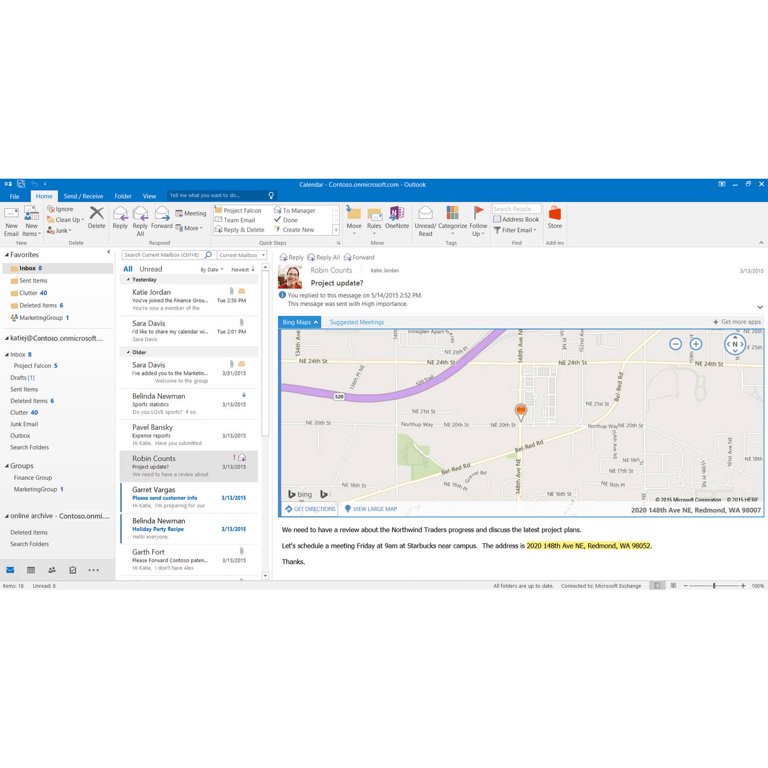
Task: Click the Follow Up flag icon
Action: (479, 219)
